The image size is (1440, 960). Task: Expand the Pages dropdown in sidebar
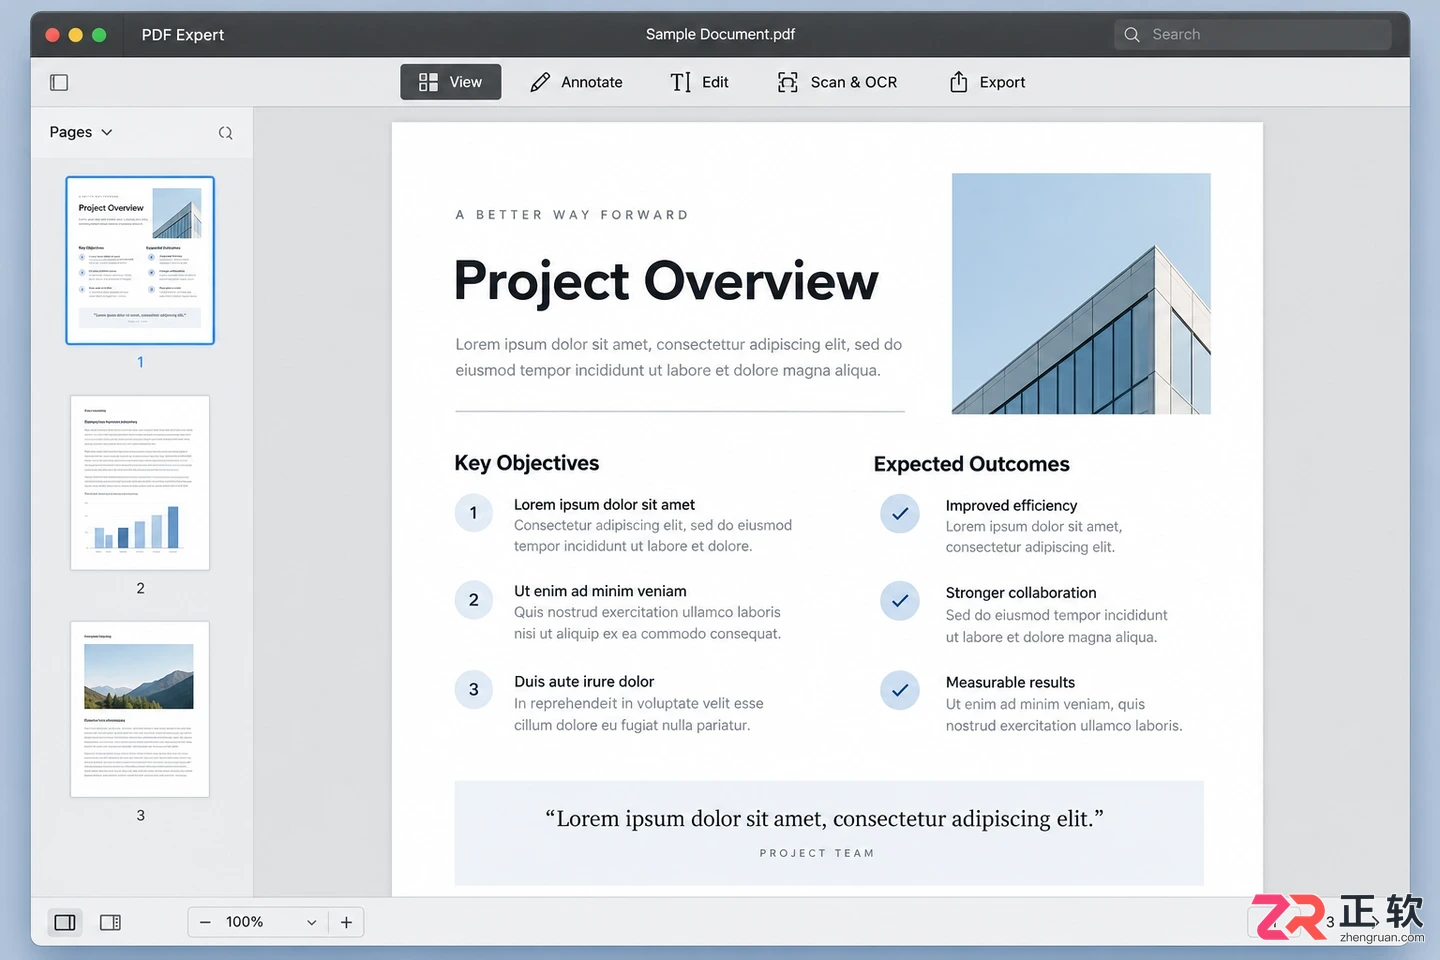[81, 132]
